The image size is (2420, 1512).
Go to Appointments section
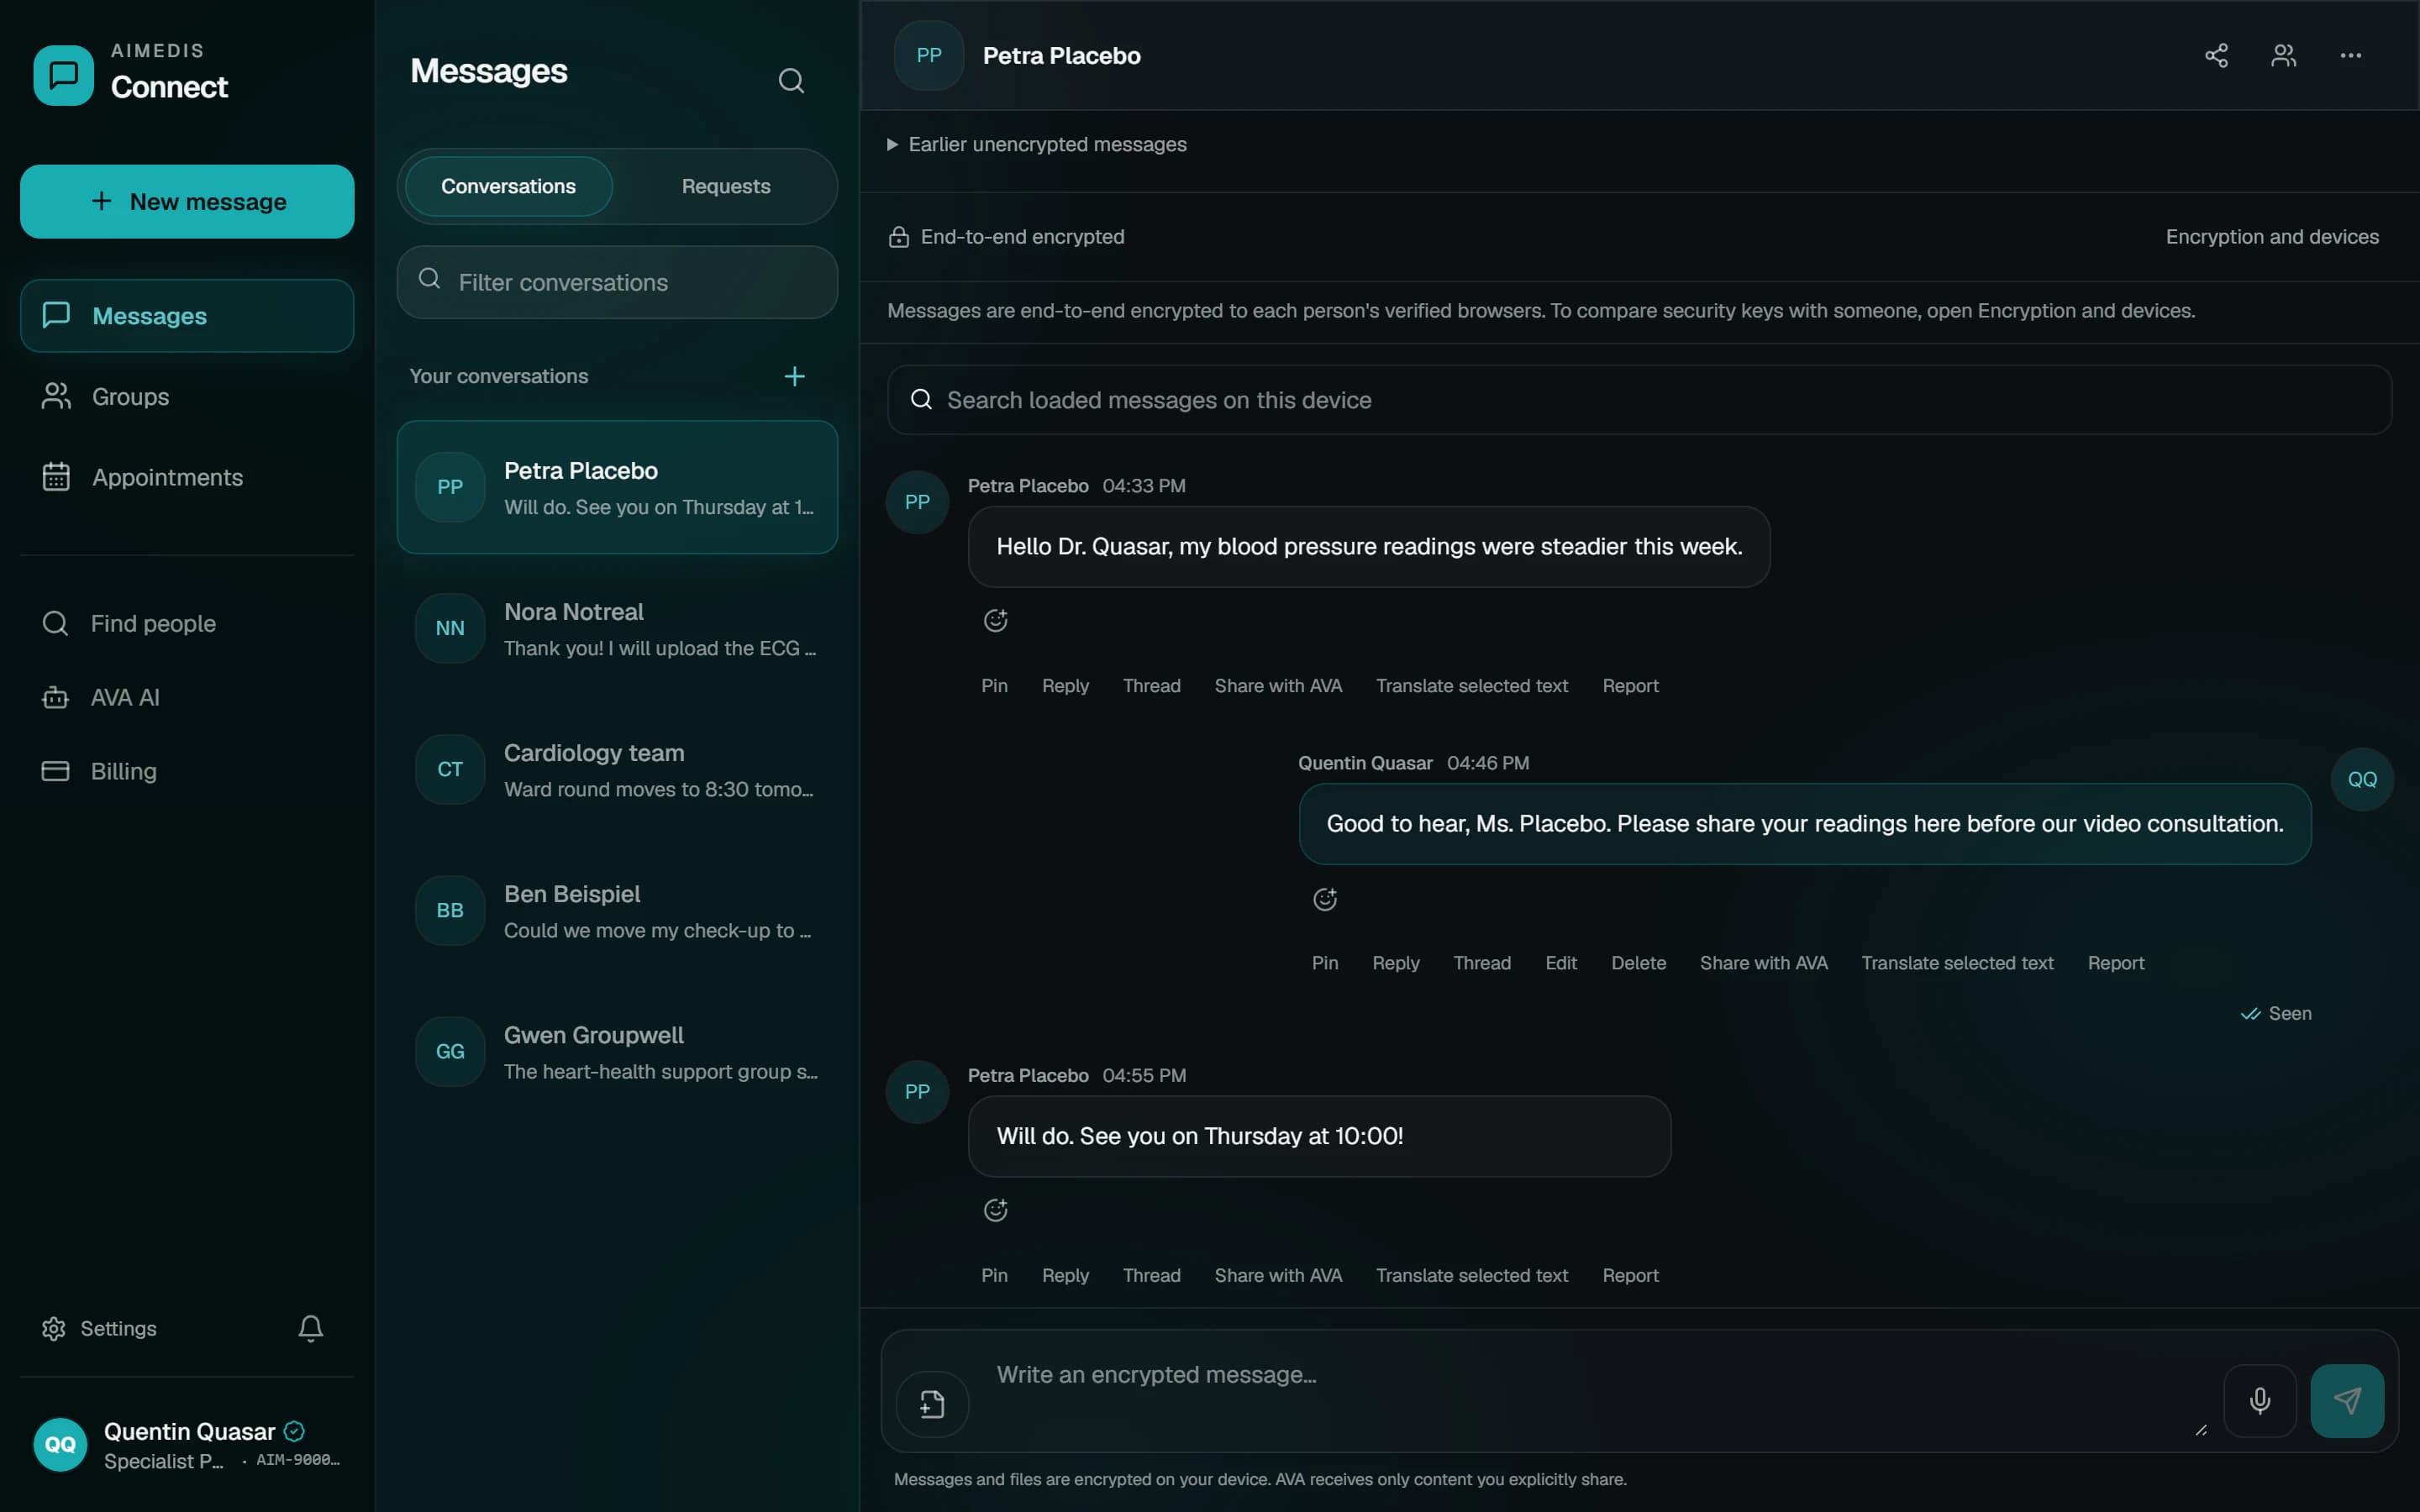(187, 477)
